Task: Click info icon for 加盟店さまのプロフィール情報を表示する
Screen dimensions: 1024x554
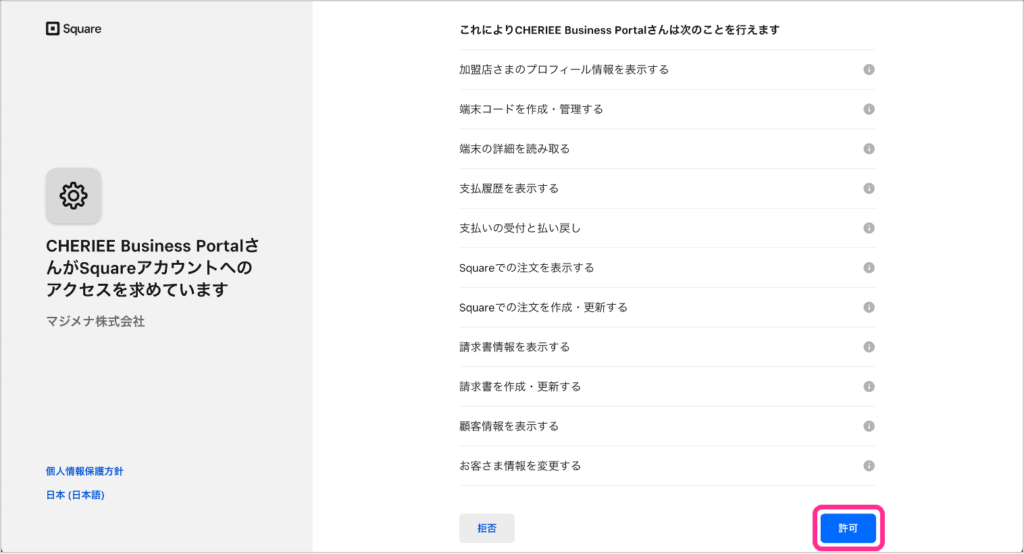Action: pos(868,70)
